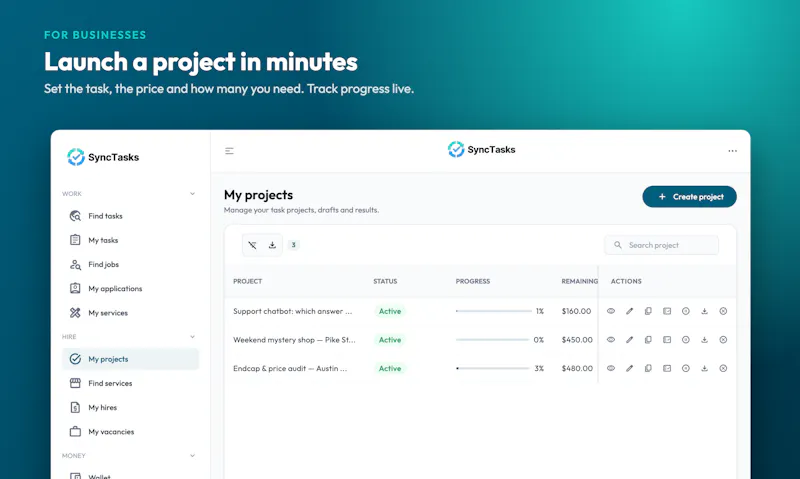Open 'Support chatbot: which answer ...' project name
Image resolution: width=800 pixels, height=479 pixels.
pos(292,311)
